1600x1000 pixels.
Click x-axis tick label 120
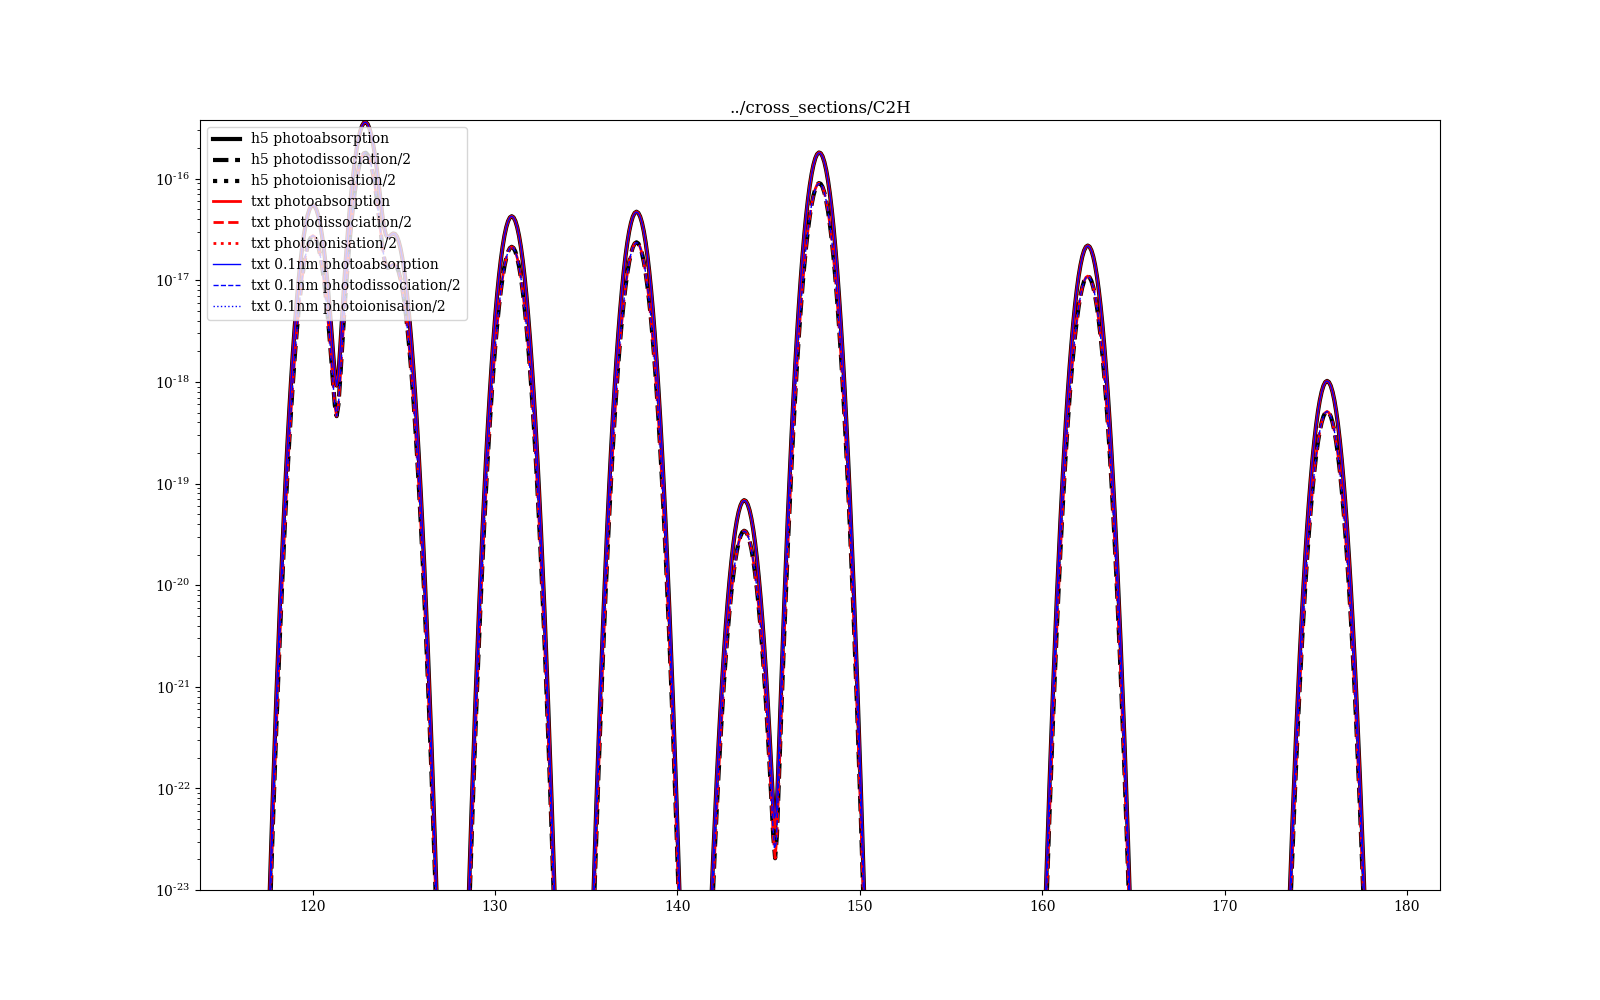click(313, 906)
